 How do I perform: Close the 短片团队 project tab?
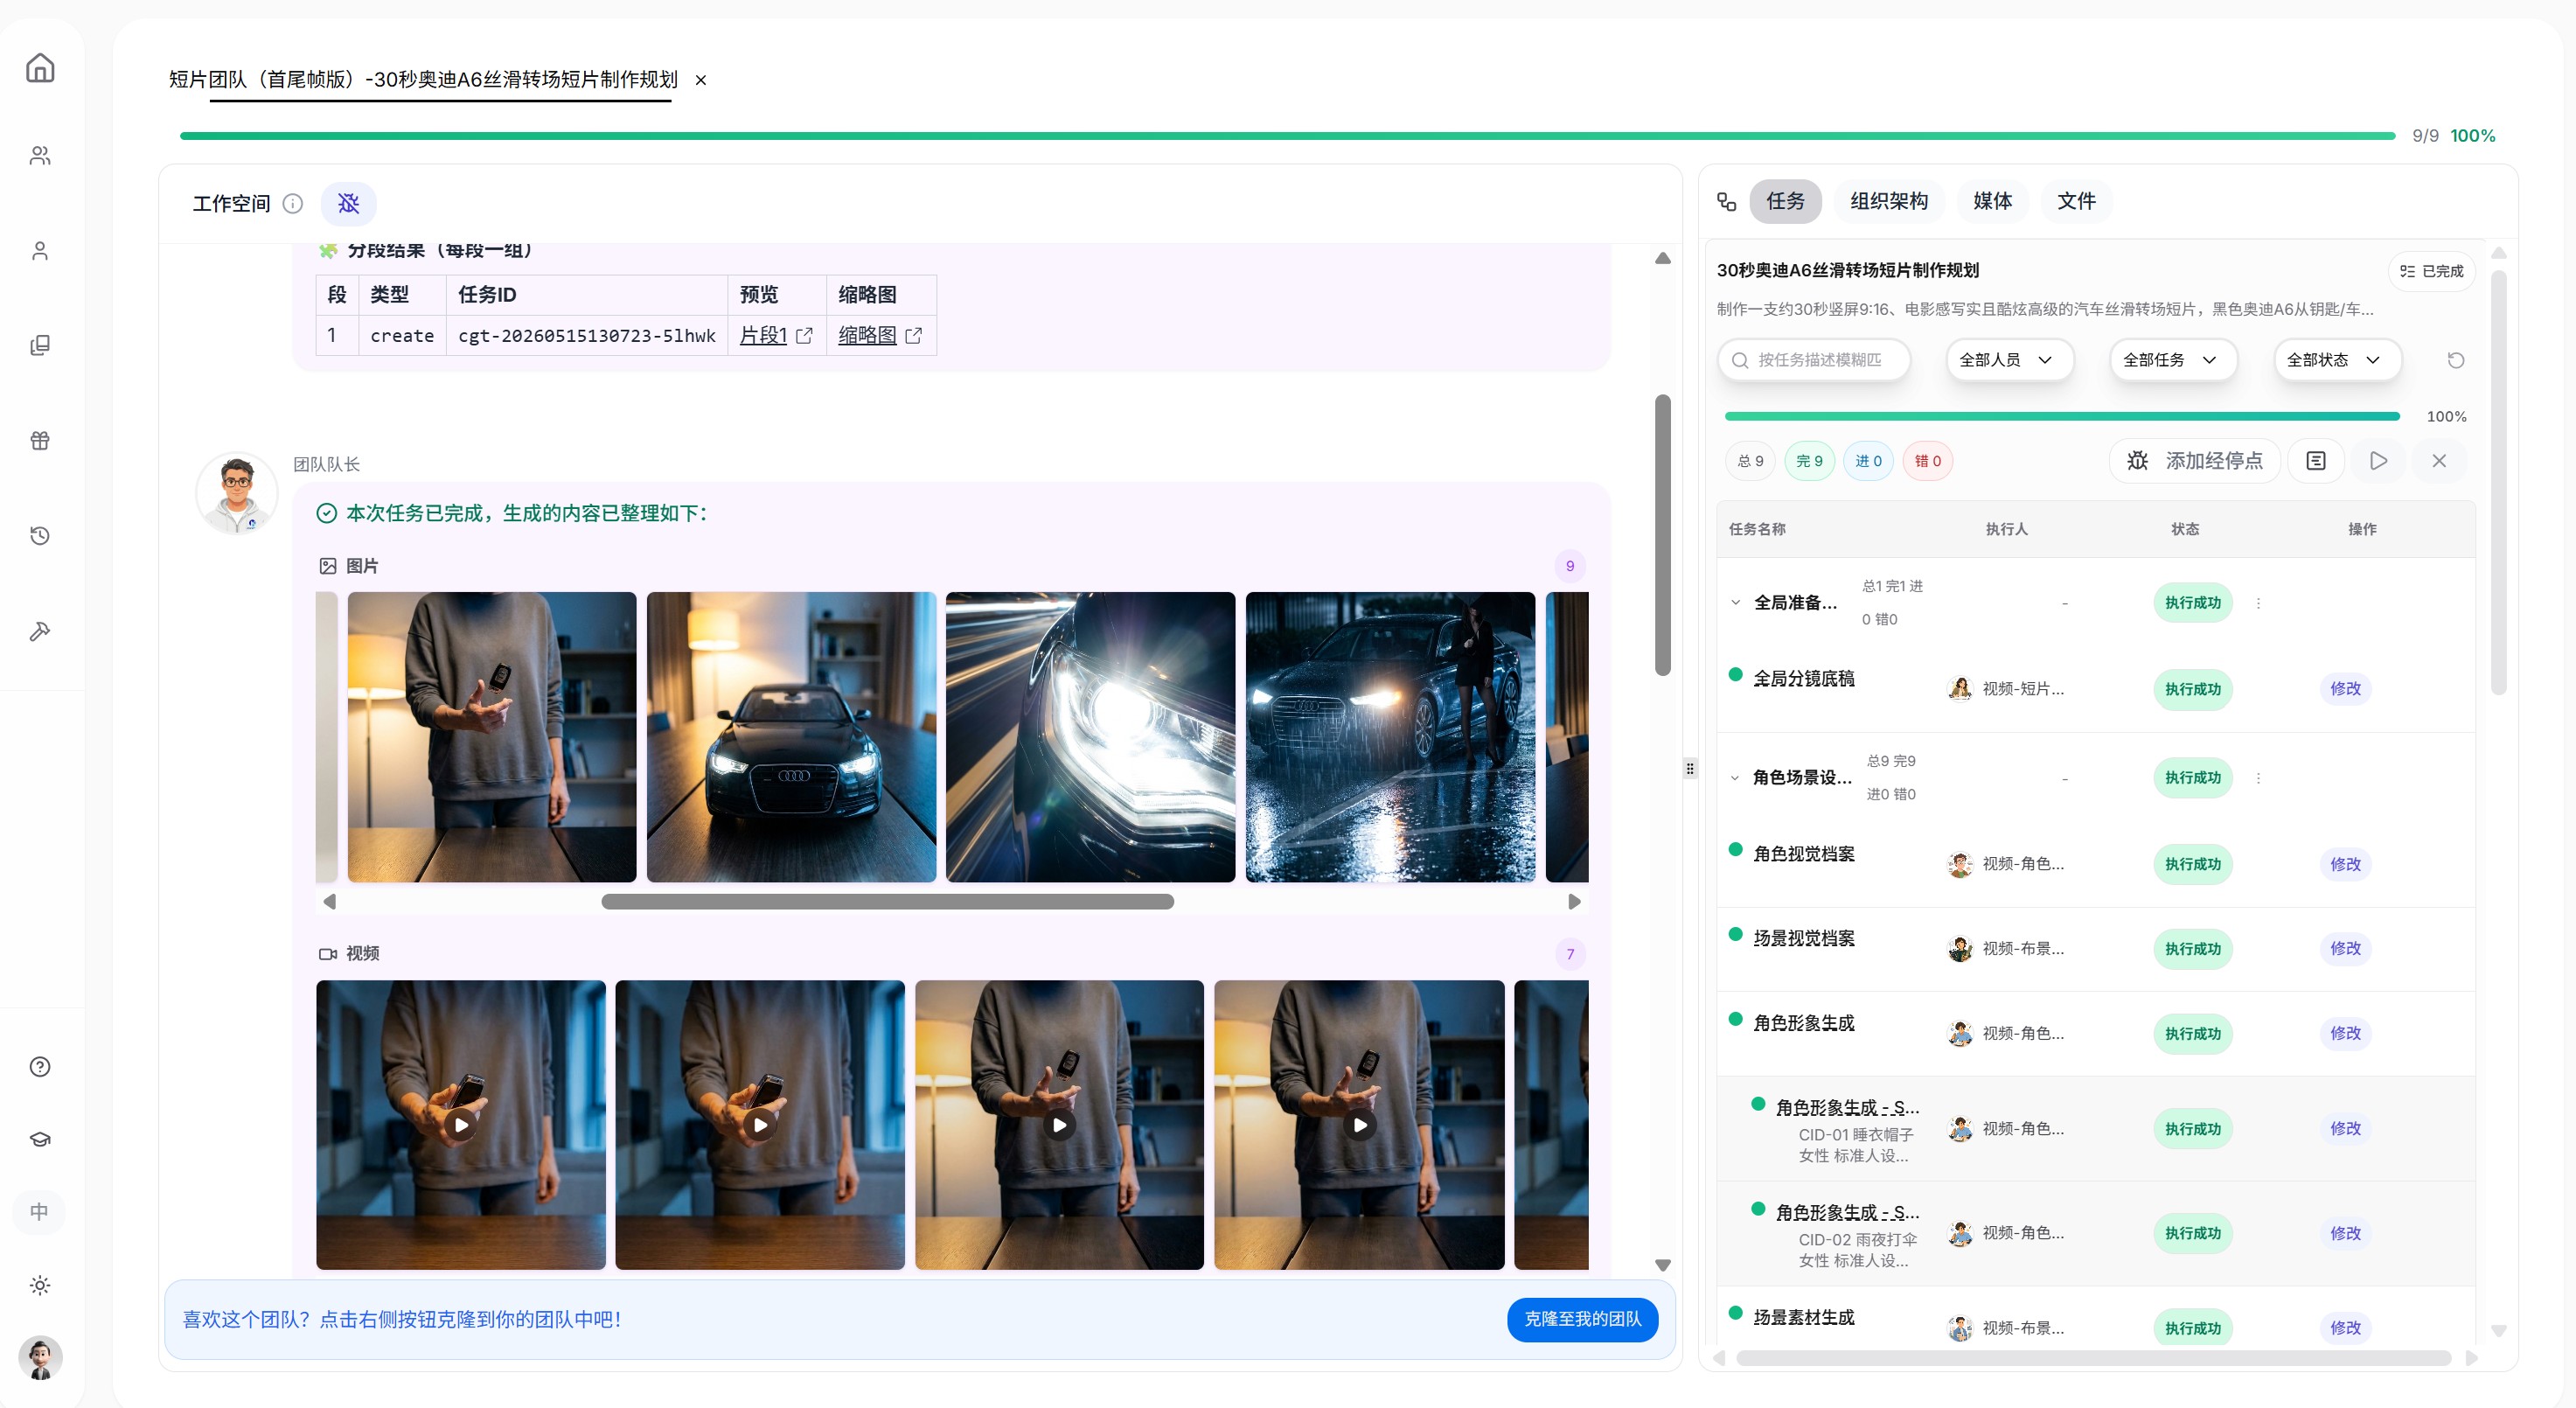coord(701,80)
